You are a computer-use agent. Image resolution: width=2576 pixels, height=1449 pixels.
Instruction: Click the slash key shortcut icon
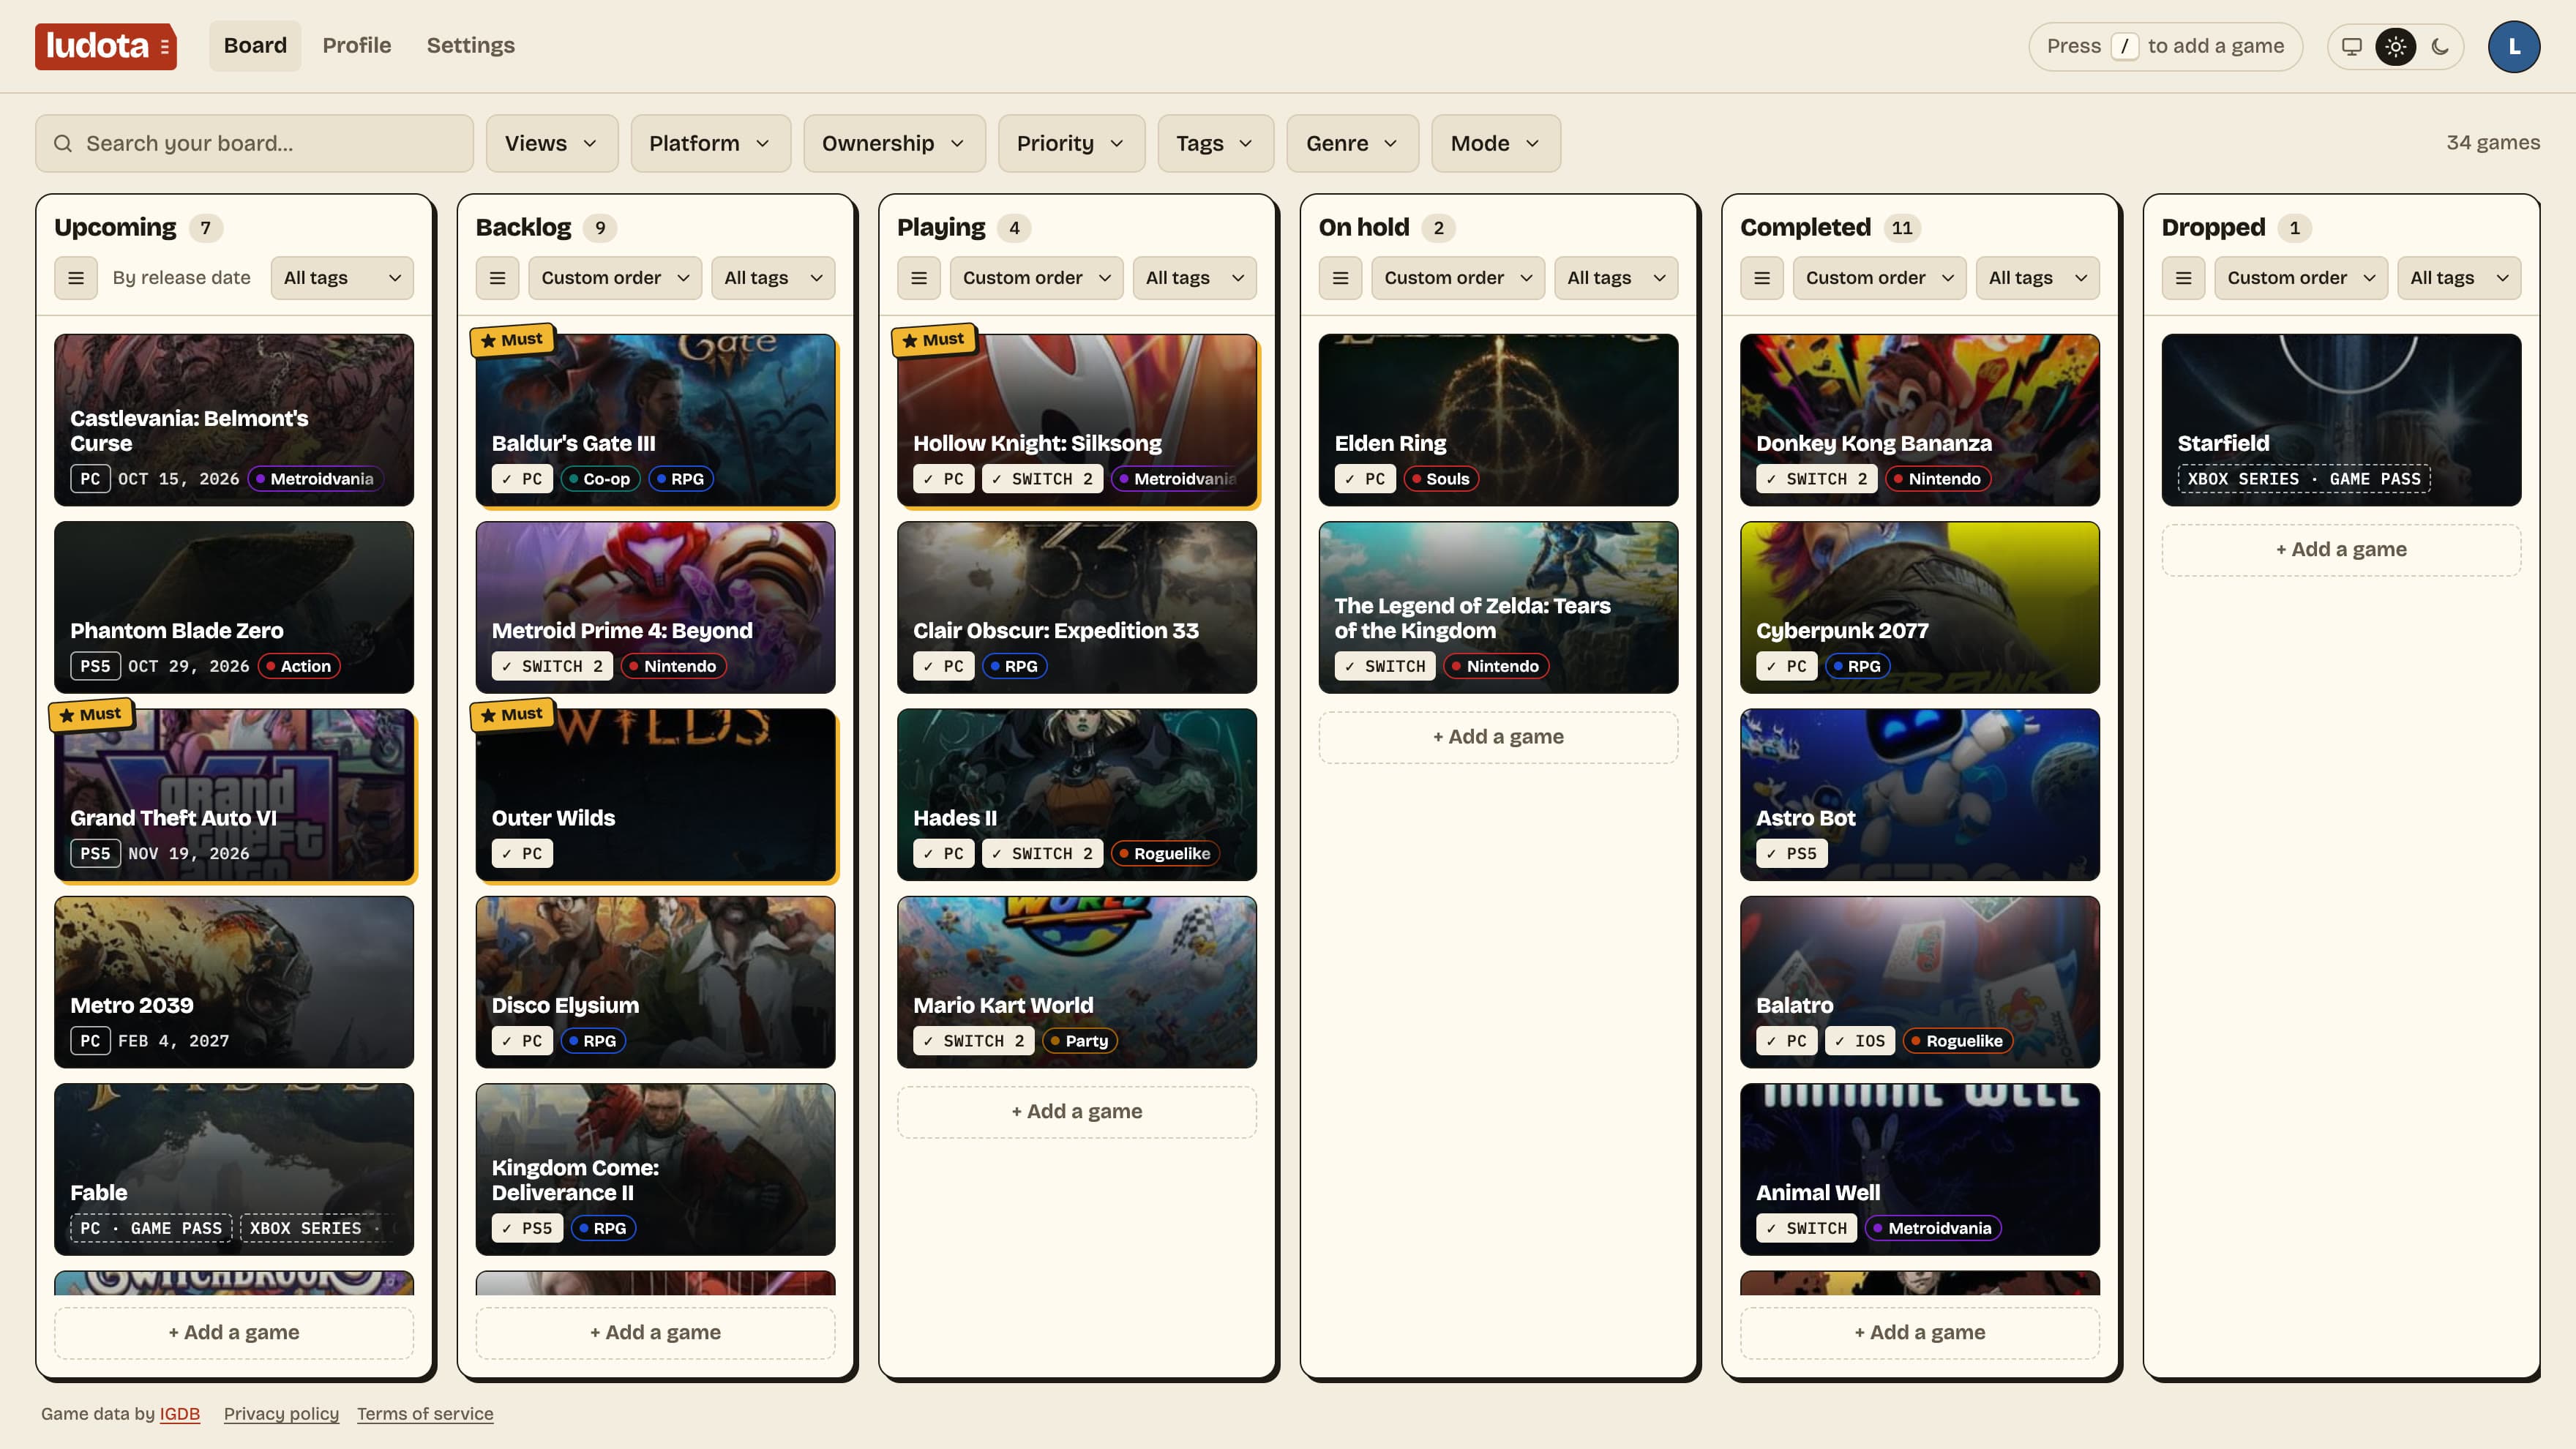coord(2125,46)
